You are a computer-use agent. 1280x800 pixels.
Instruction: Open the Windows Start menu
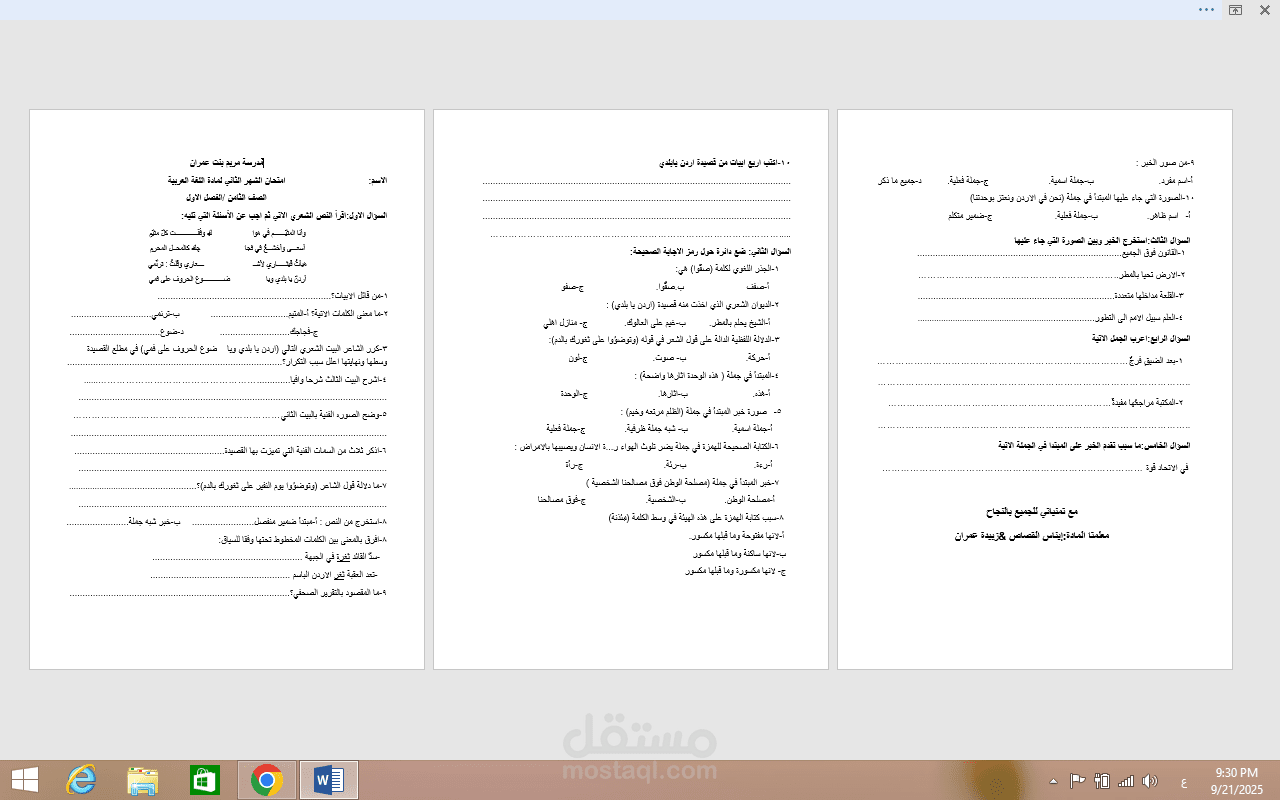pyautogui.click(x=25, y=780)
